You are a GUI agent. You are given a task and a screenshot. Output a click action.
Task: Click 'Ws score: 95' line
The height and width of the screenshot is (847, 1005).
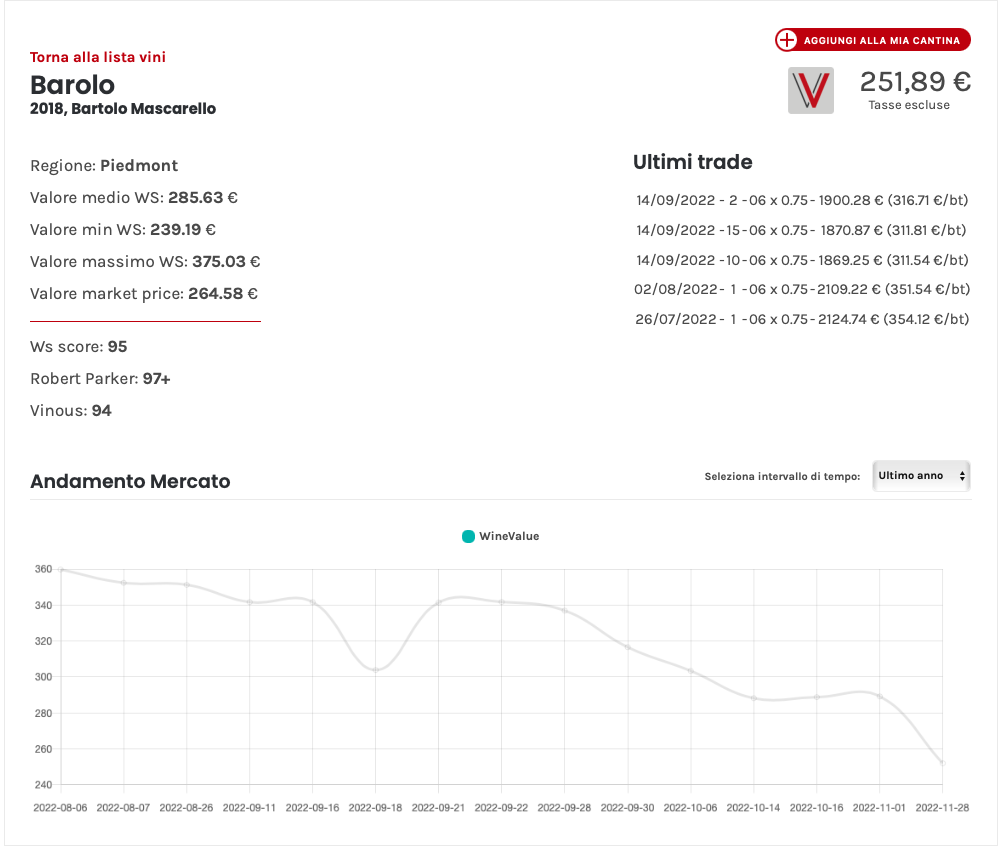coord(79,347)
